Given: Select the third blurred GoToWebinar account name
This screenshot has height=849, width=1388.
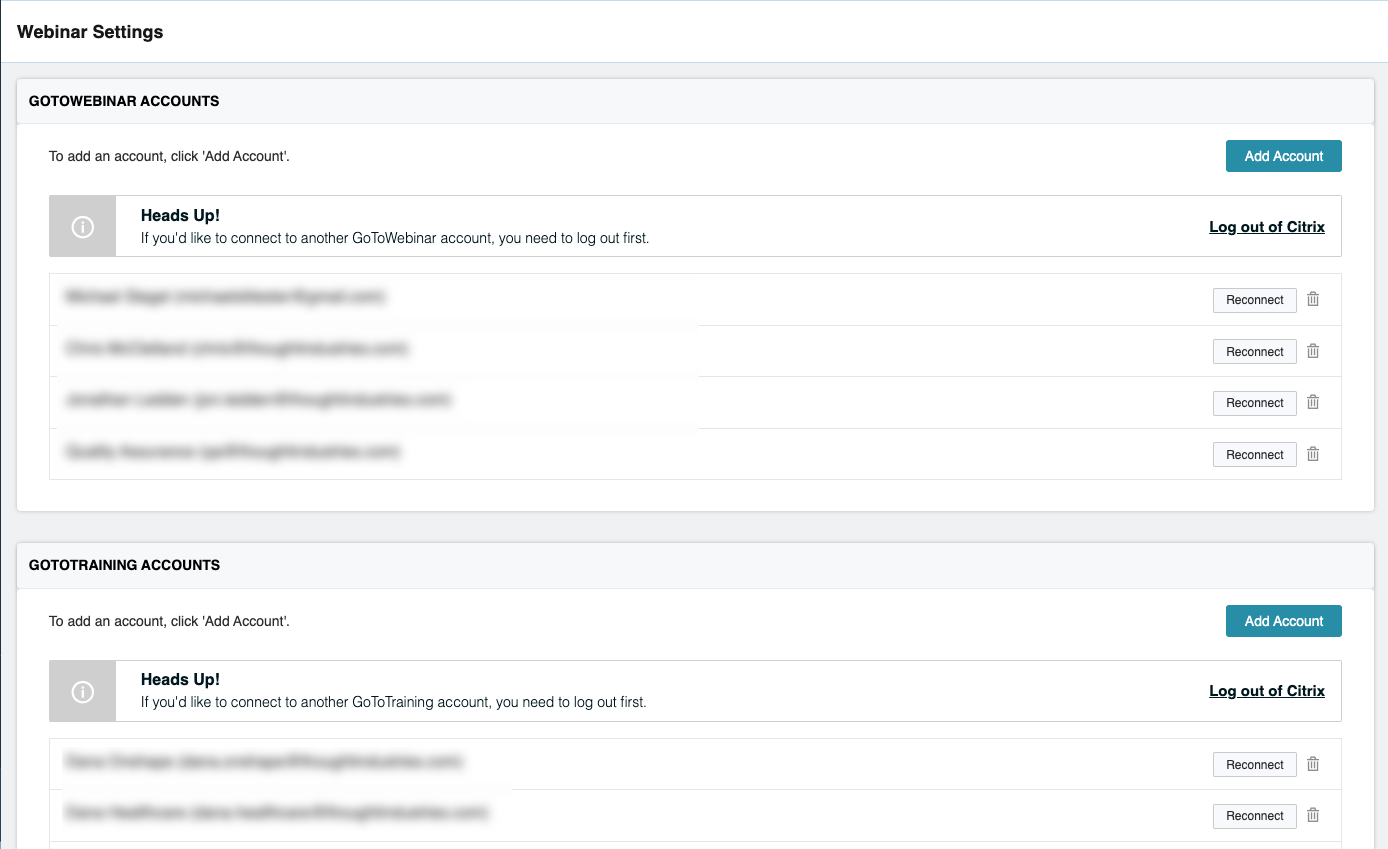Looking at the screenshot, I should pos(258,400).
